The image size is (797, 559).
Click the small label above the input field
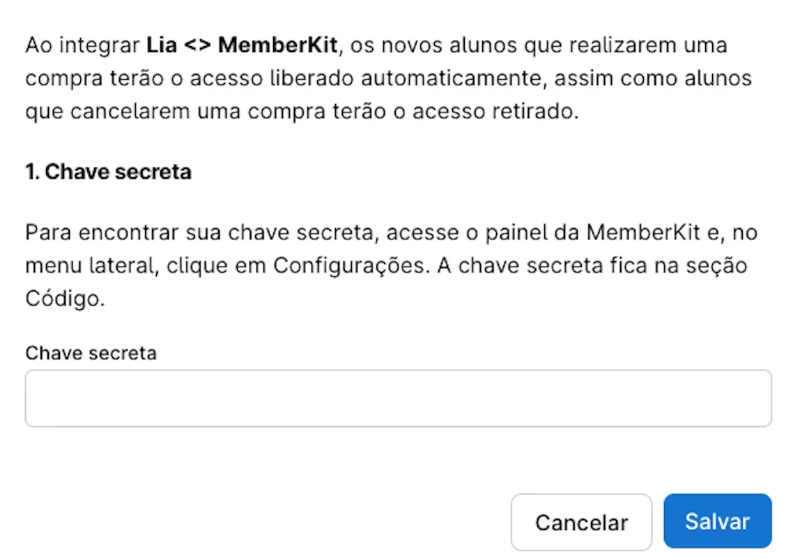click(91, 353)
